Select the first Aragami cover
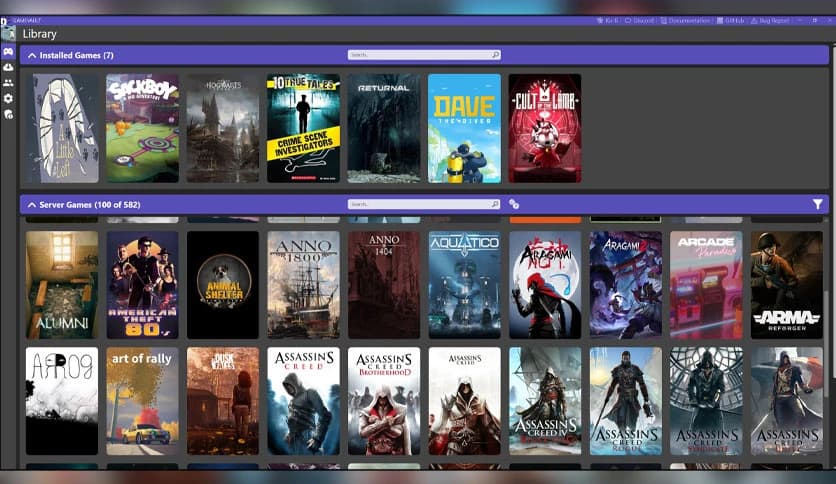 [x=545, y=285]
